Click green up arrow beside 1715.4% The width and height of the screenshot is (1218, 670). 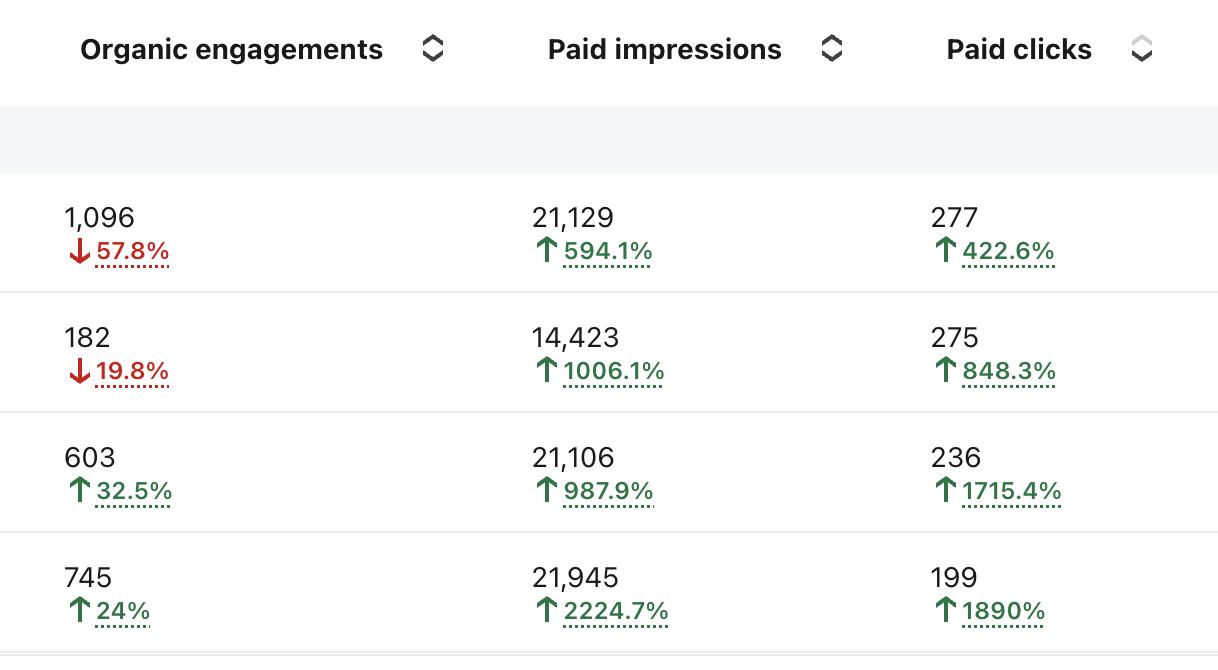click(x=946, y=491)
